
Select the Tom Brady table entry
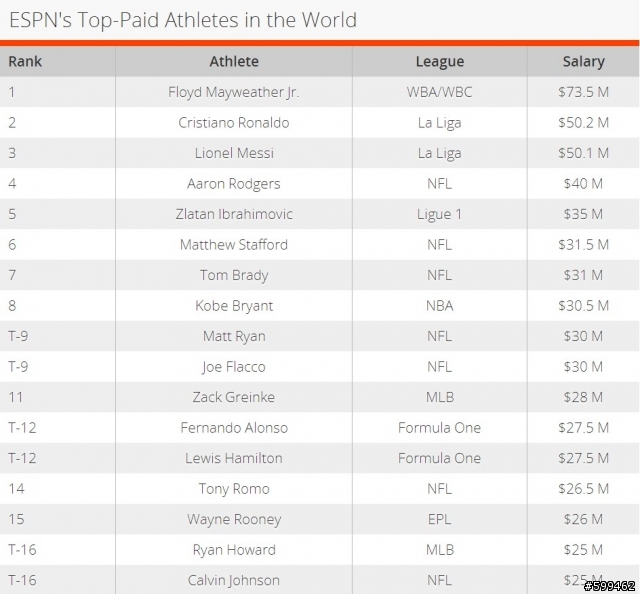234,275
